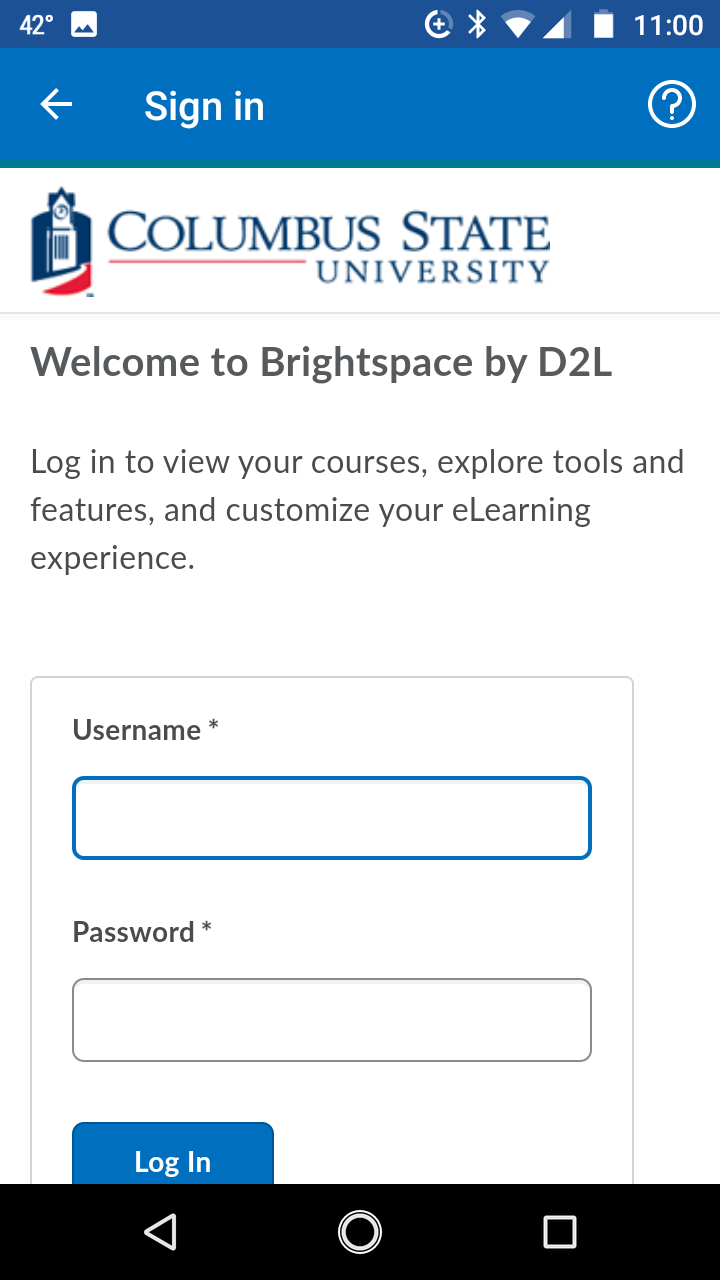Tap the Wi-Fi status bar icon
This screenshot has height=1280, width=720.
tap(517, 24)
